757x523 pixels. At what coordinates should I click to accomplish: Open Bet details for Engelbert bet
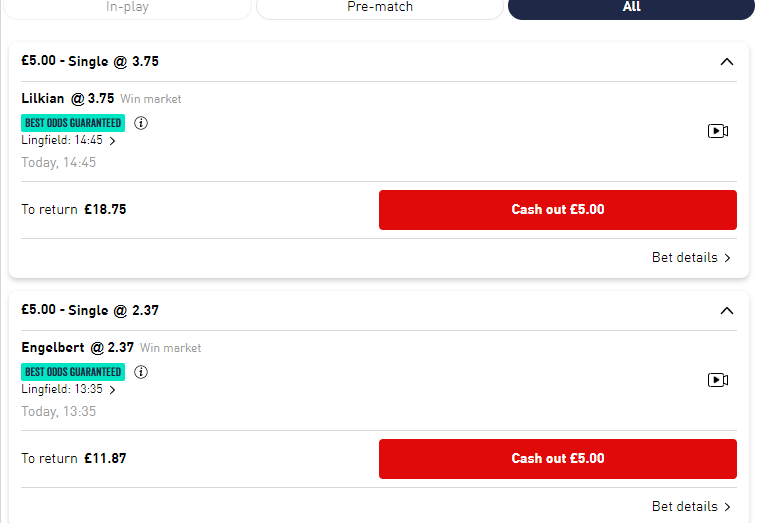691,506
